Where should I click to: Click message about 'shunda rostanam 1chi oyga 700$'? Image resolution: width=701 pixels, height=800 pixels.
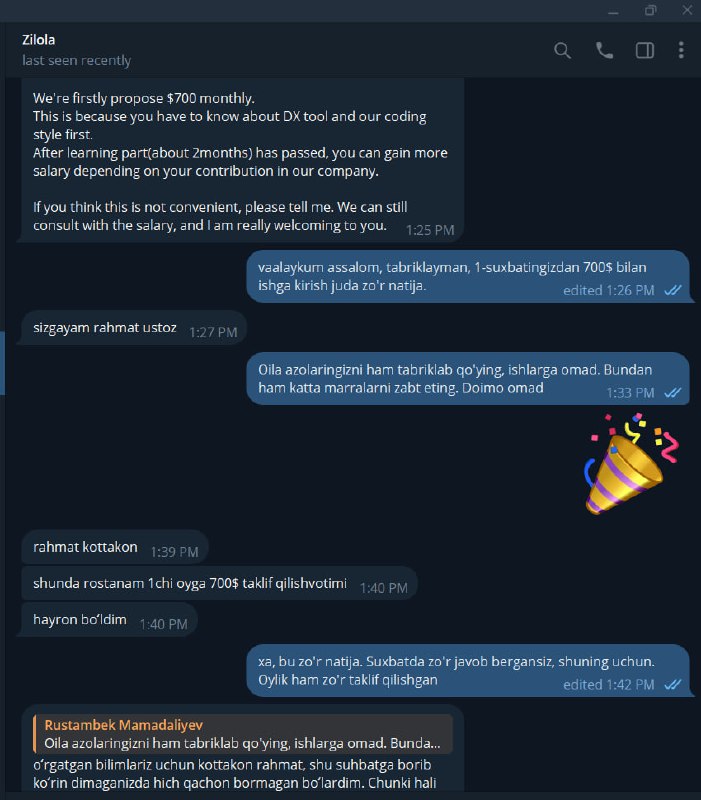tap(219, 583)
